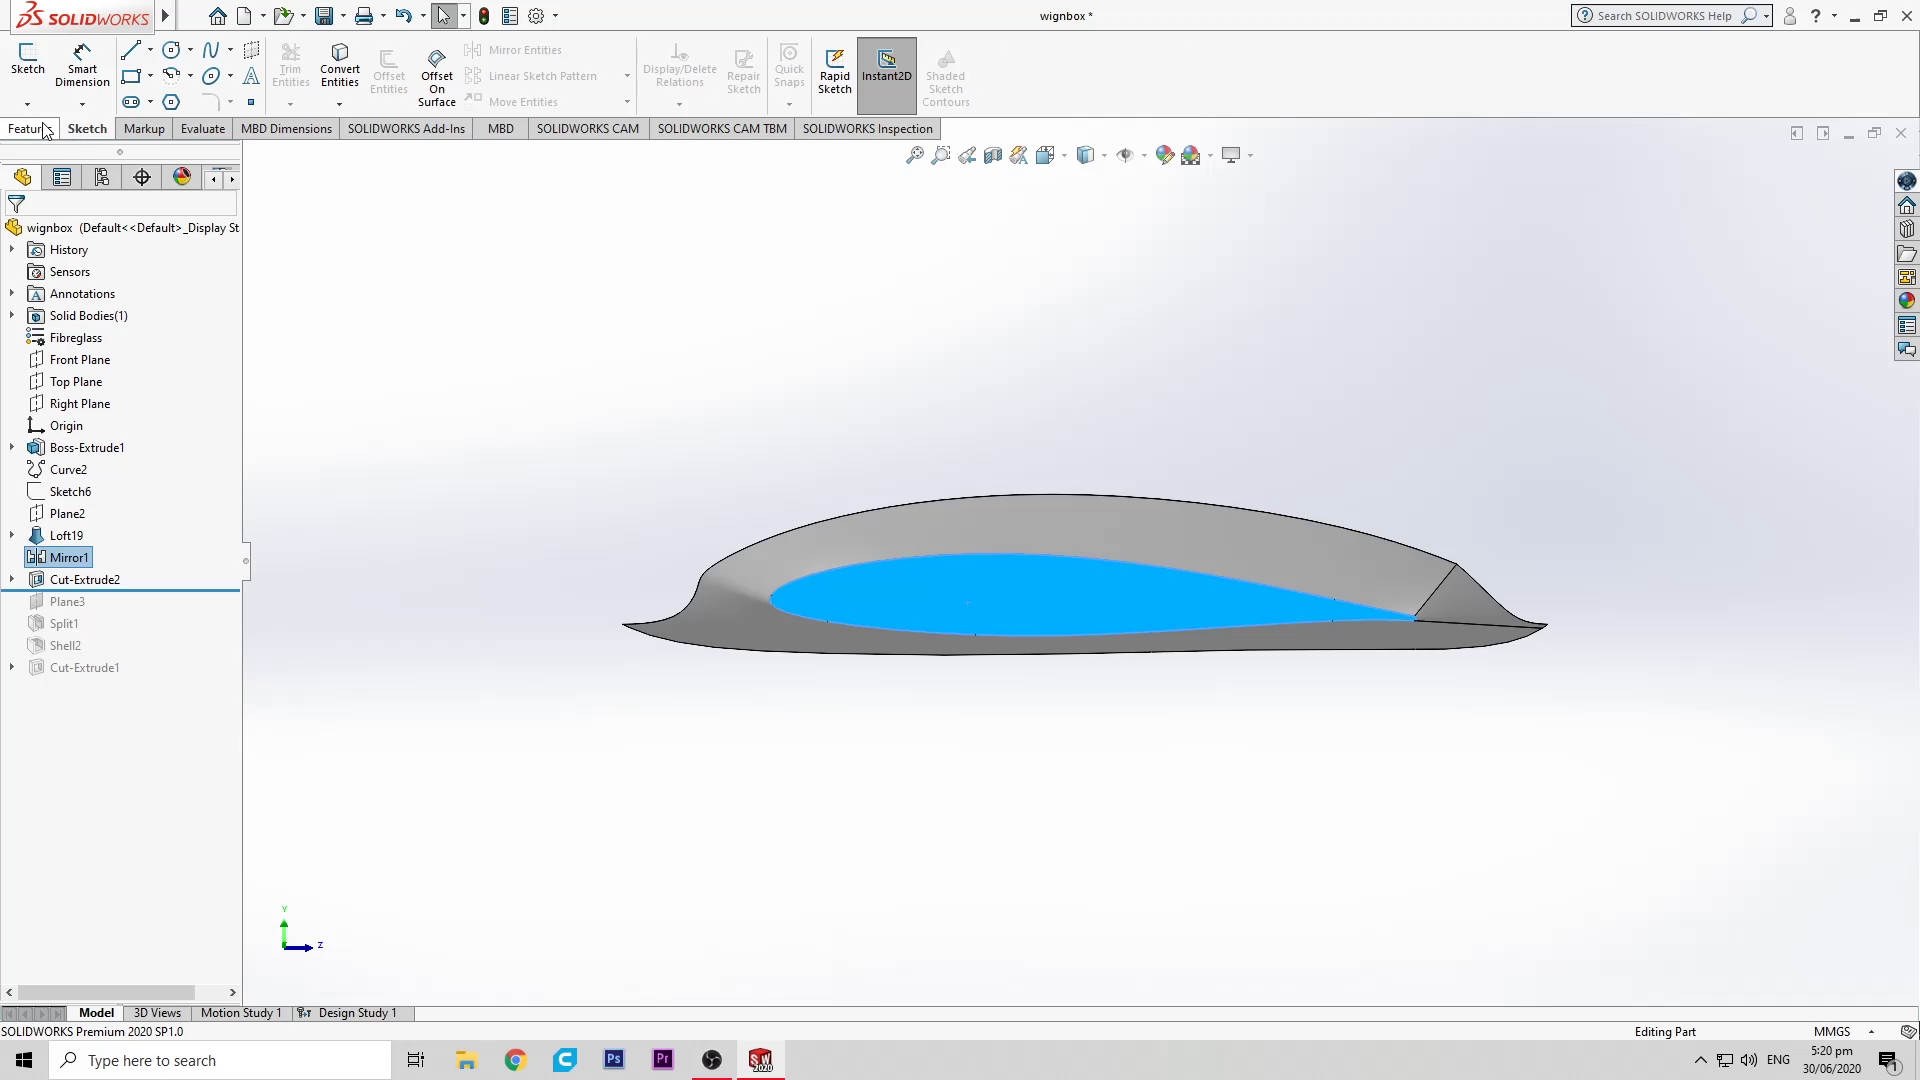Expand the History tree node
This screenshot has height=1080, width=1920.
pos(12,249)
